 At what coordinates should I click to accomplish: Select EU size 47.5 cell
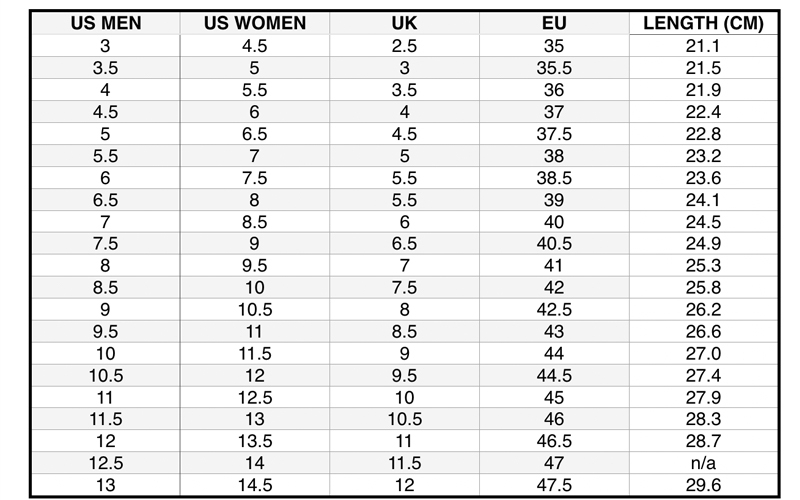(554, 485)
